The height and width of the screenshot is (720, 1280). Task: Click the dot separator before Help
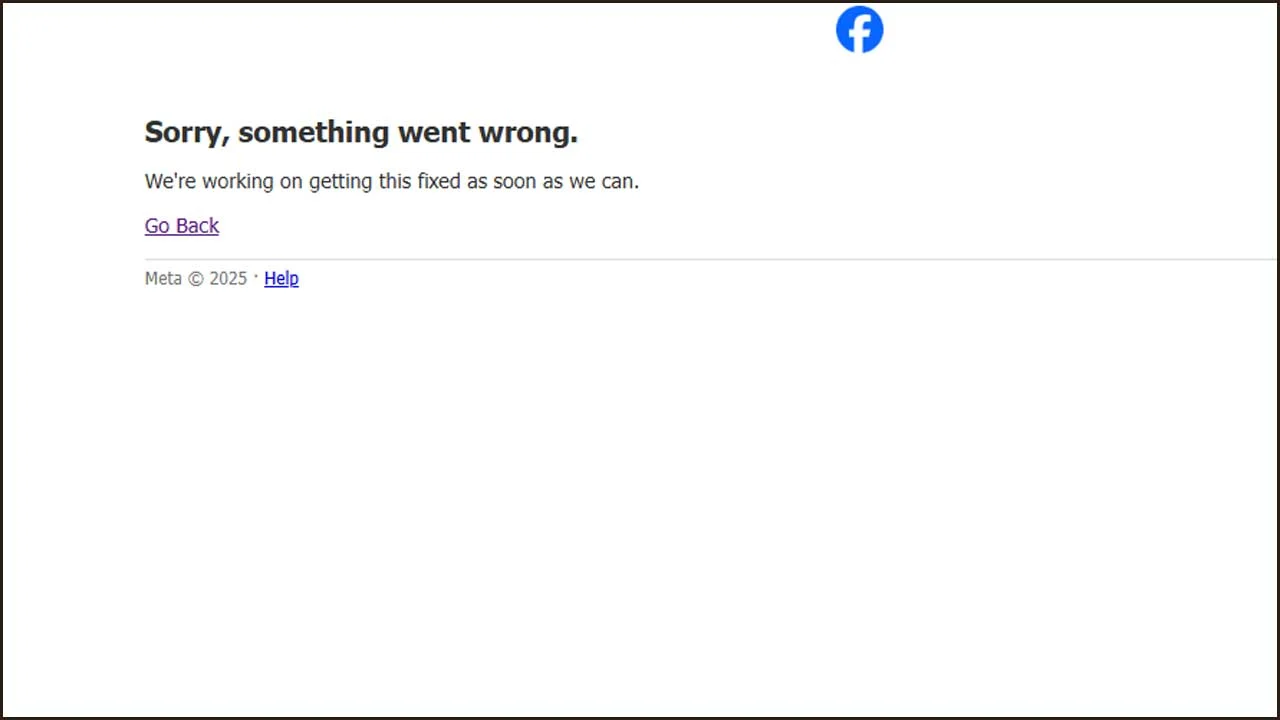click(256, 276)
